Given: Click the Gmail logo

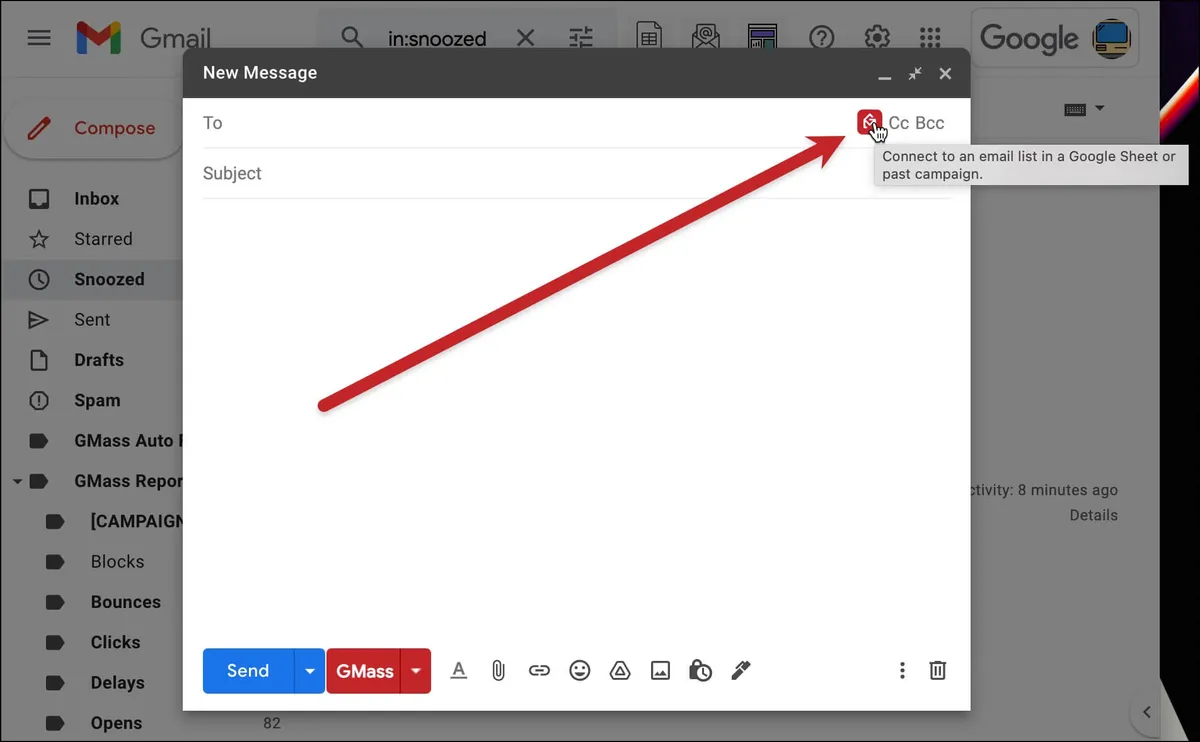Looking at the screenshot, I should pos(144,38).
